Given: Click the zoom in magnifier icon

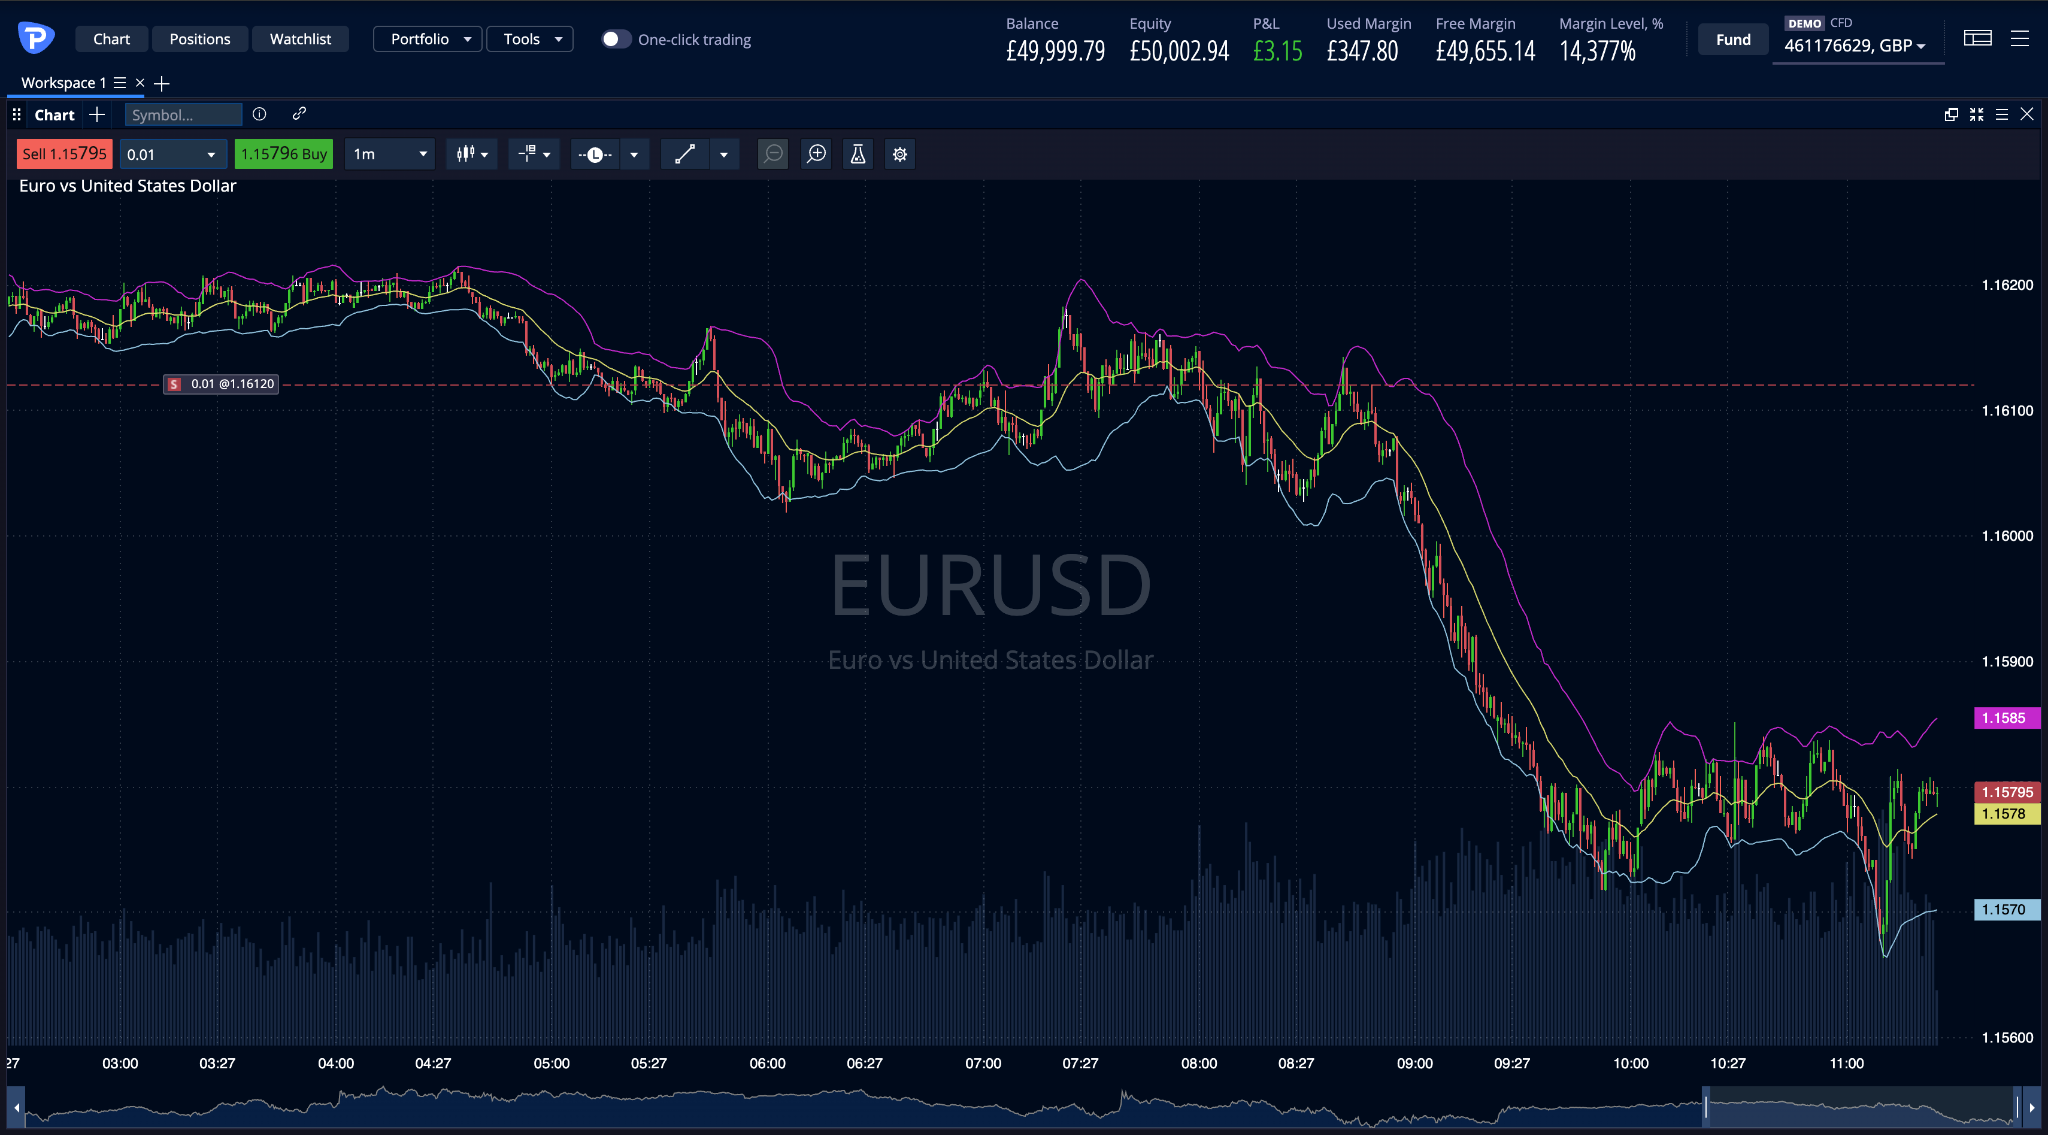Looking at the screenshot, I should click(817, 154).
